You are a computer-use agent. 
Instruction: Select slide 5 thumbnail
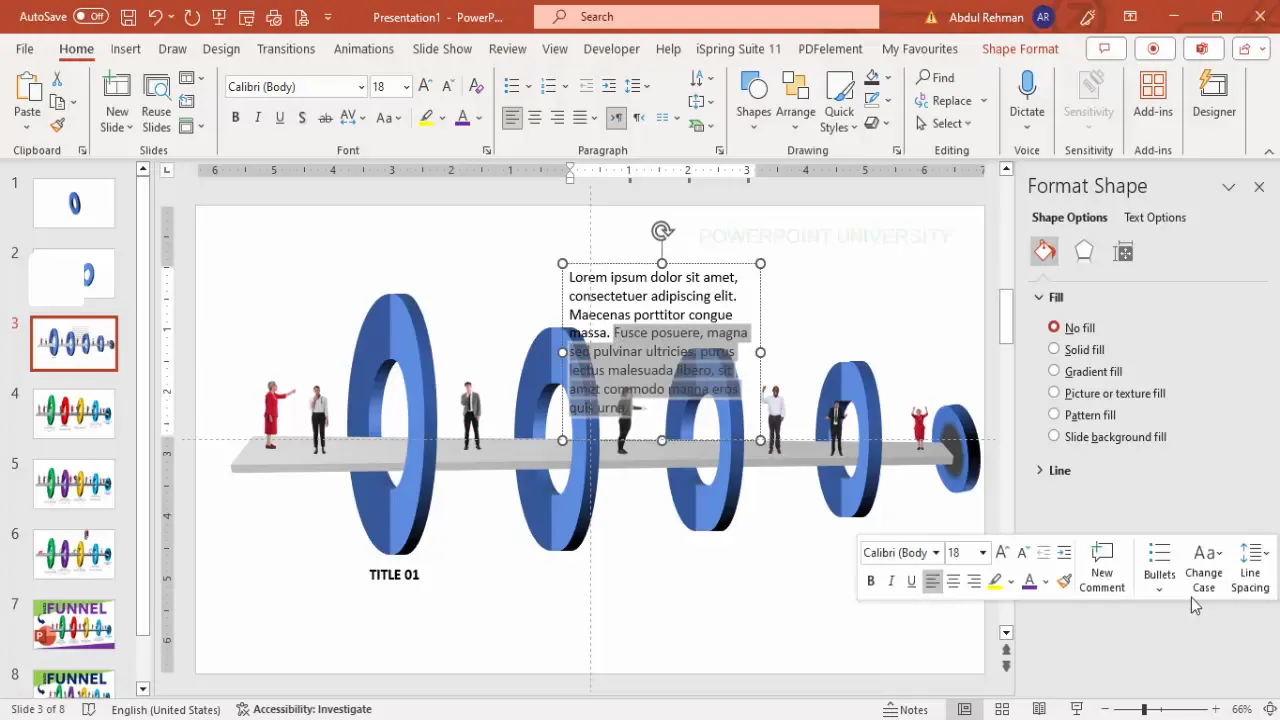tap(74, 484)
